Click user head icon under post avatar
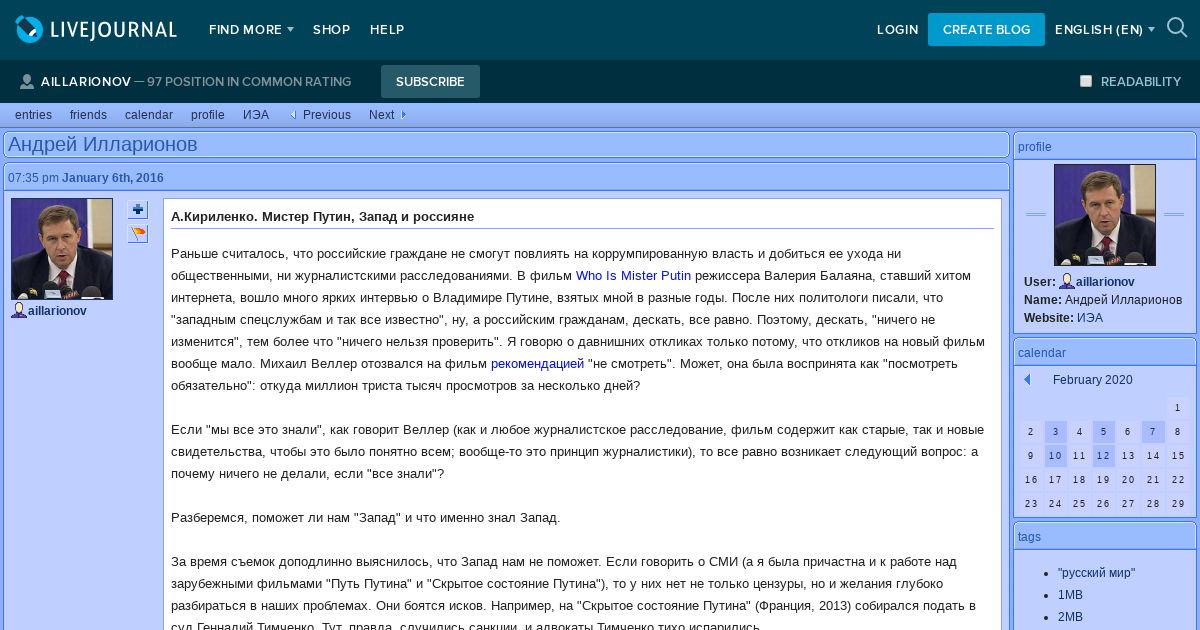Image resolution: width=1200 pixels, height=630 pixels. tap(19, 311)
